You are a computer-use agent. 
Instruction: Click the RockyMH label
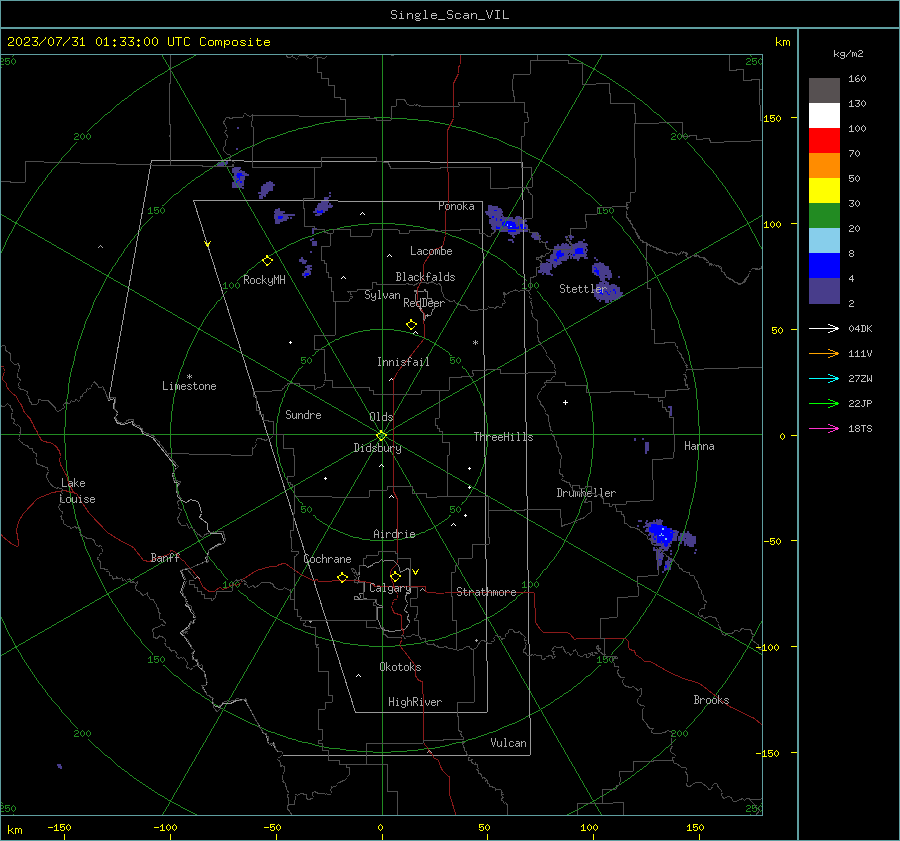click(x=264, y=280)
